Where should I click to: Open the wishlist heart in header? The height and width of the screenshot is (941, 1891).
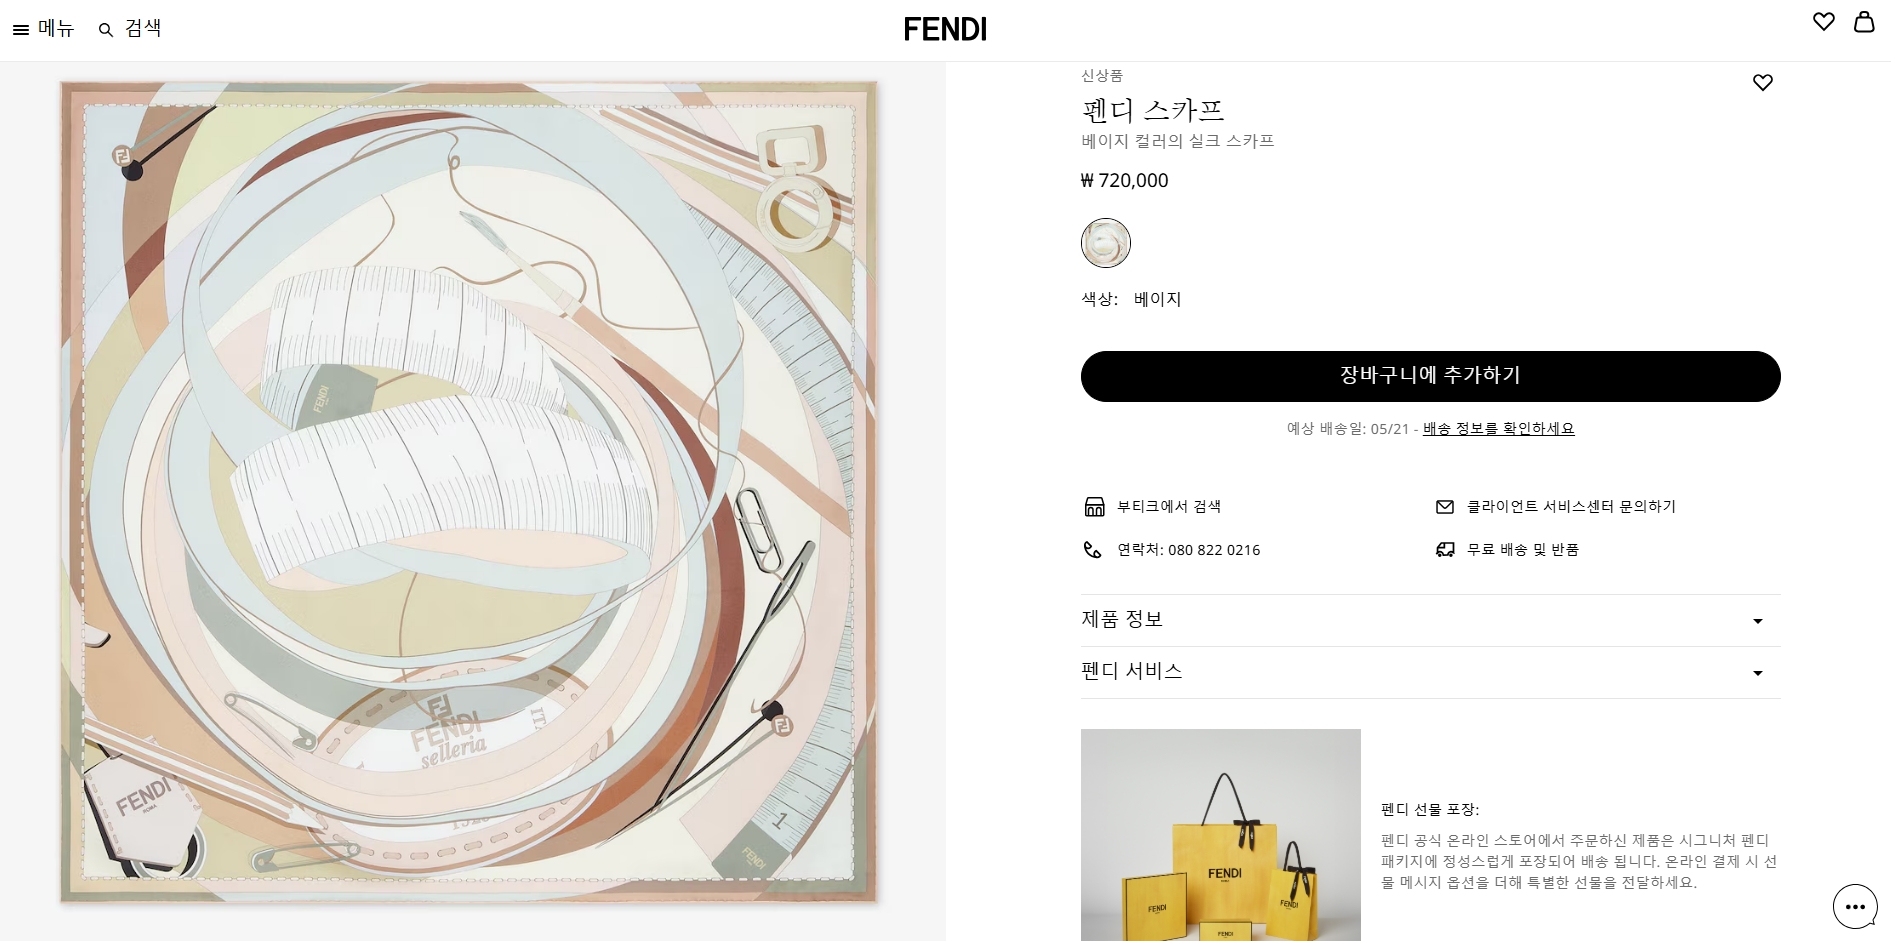pos(1823,22)
